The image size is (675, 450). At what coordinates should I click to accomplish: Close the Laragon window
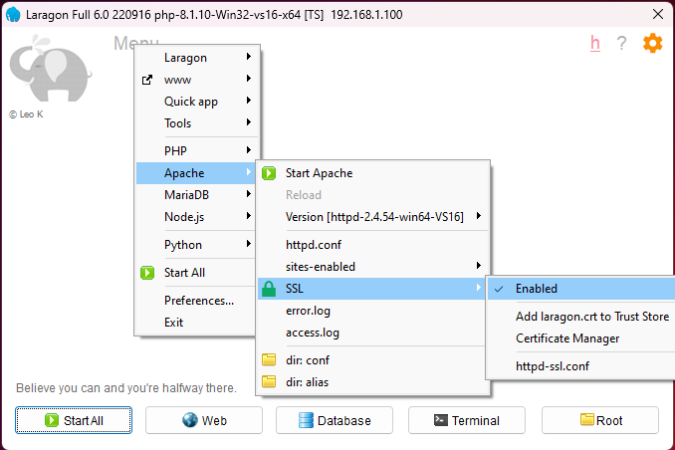(x=657, y=14)
